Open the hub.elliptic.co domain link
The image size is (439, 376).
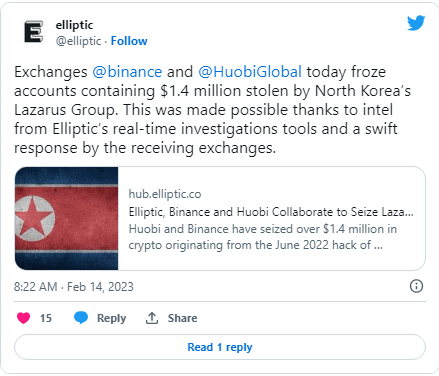(165, 194)
